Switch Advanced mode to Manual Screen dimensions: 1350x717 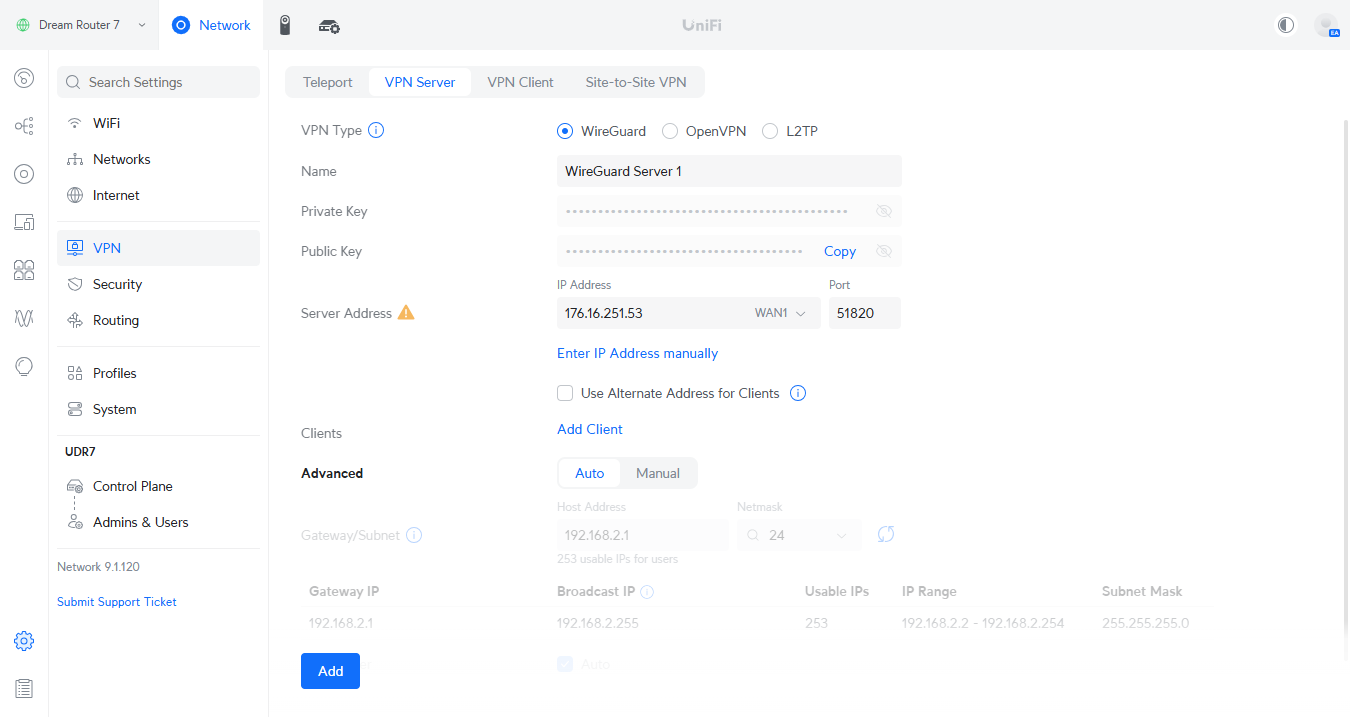[658, 473]
